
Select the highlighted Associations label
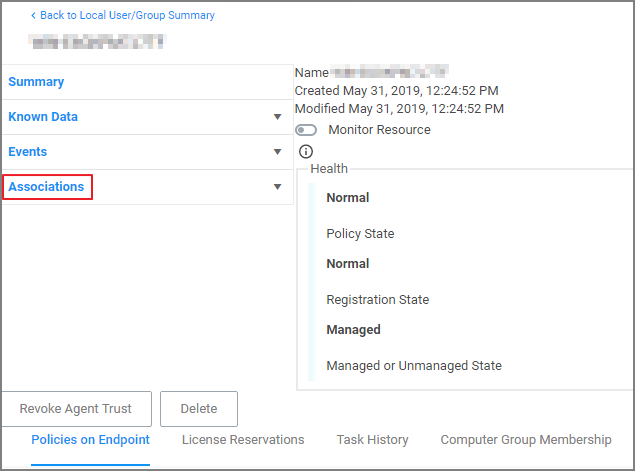pyautogui.click(x=47, y=187)
